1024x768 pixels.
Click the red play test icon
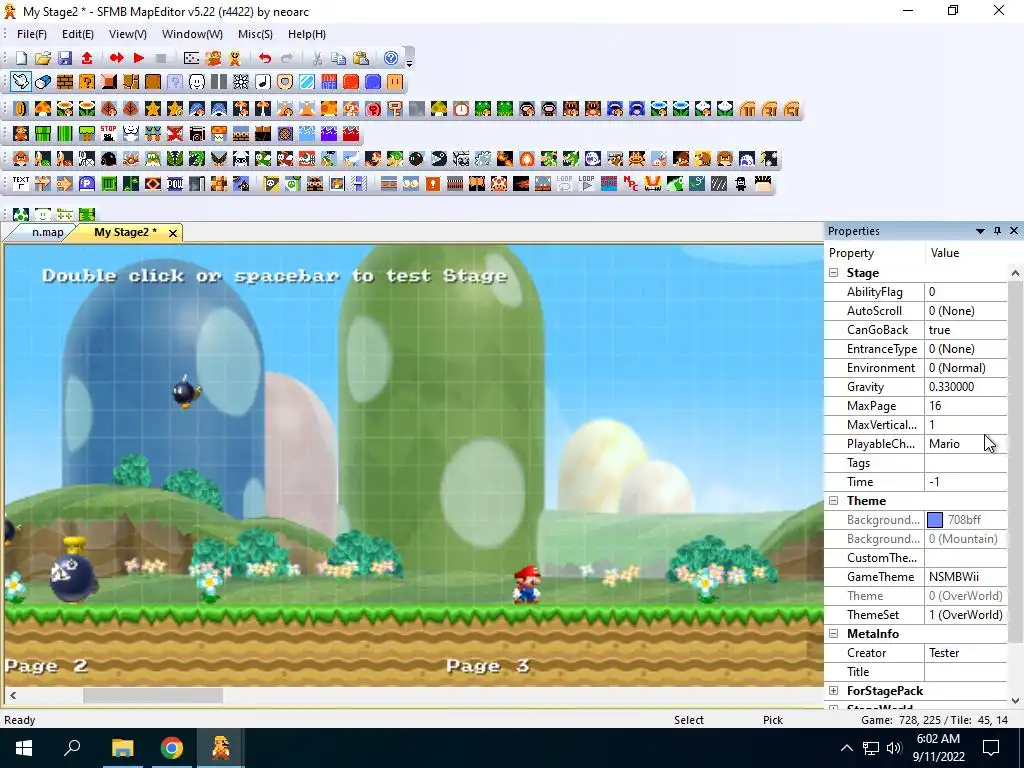pyautogui.click(x=138, y=58)
